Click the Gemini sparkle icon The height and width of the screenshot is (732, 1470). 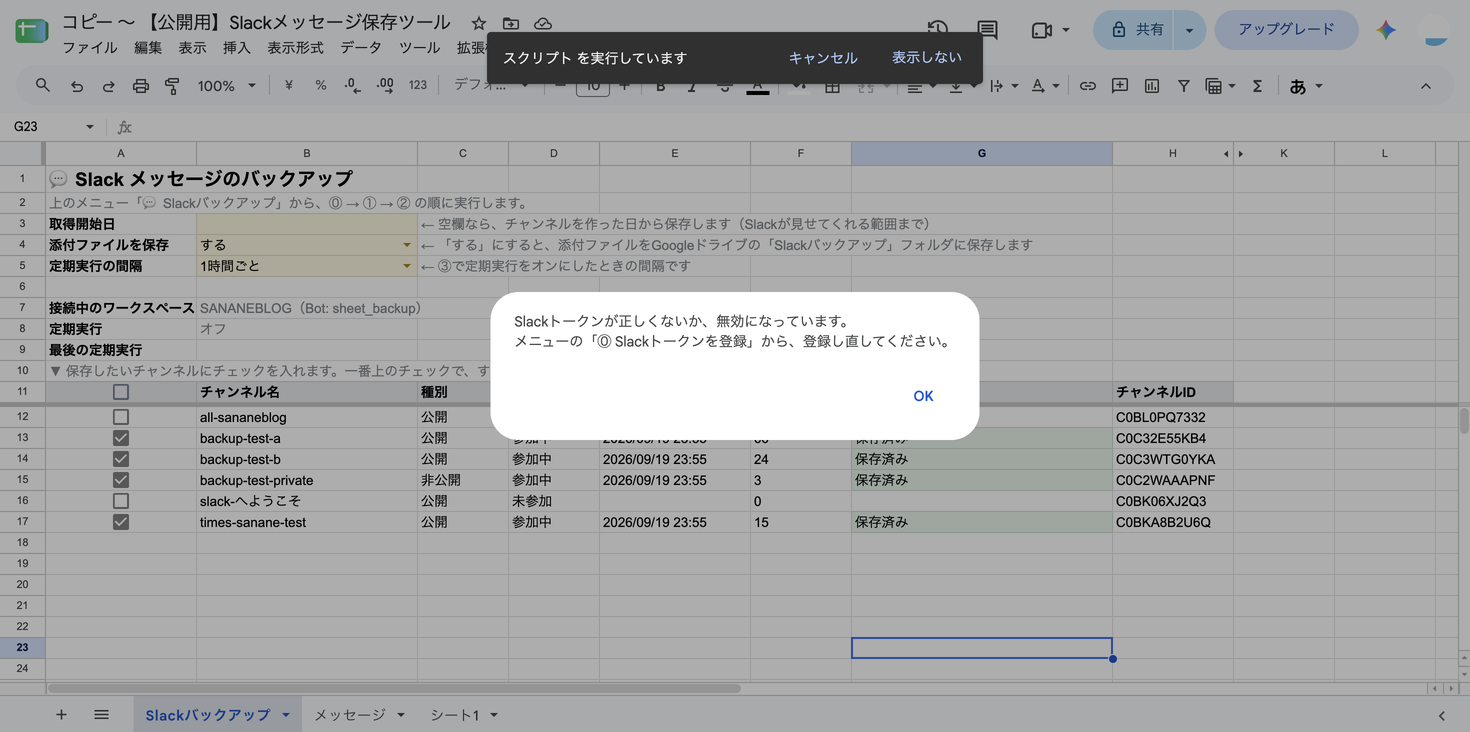click(x=1386, y=30)
